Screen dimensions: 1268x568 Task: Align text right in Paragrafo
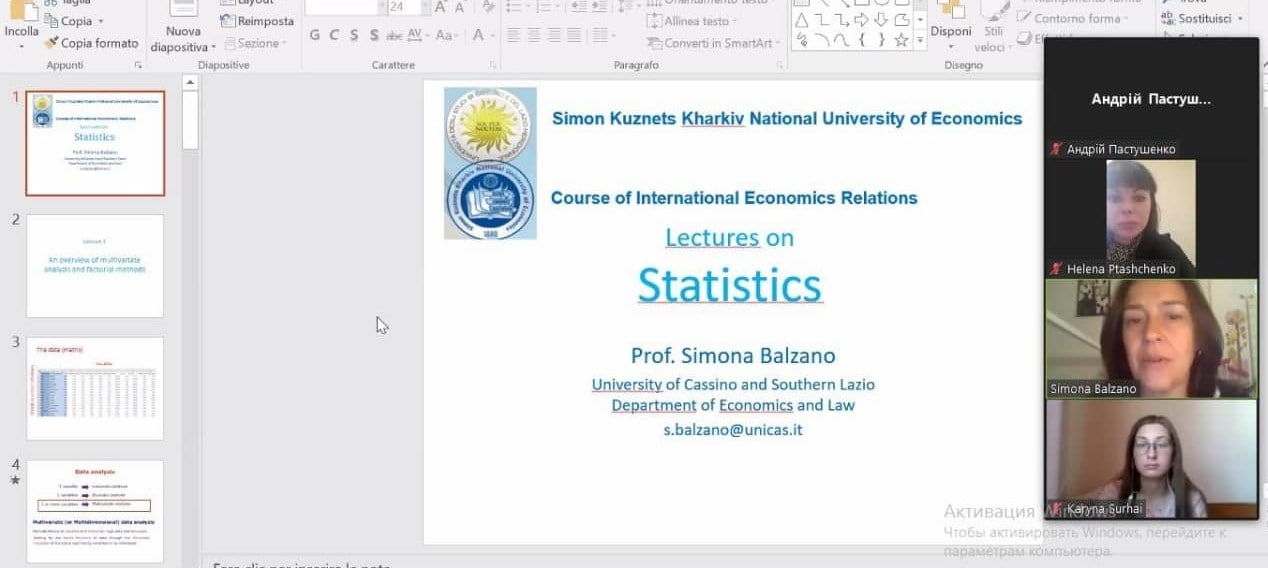pyautogui.click(x=556, y=35)
